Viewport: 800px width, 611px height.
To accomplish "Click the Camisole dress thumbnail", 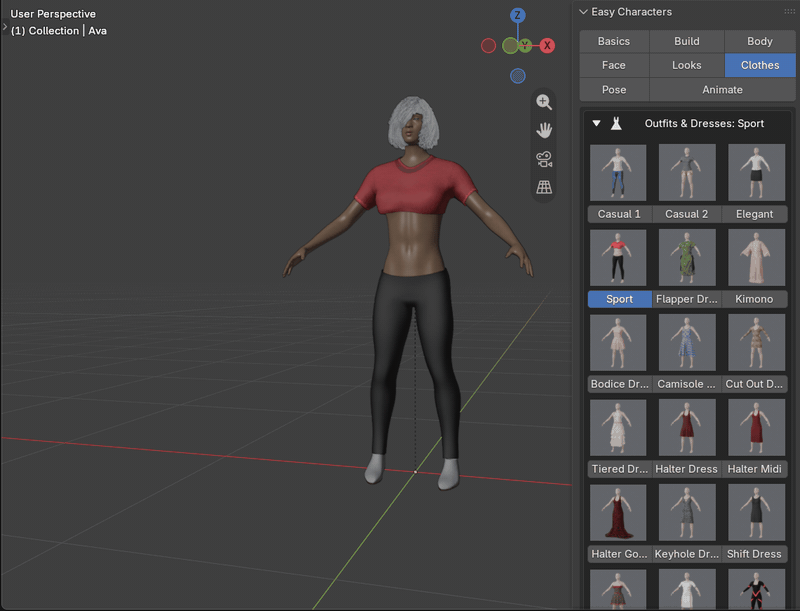I will 687,342.
